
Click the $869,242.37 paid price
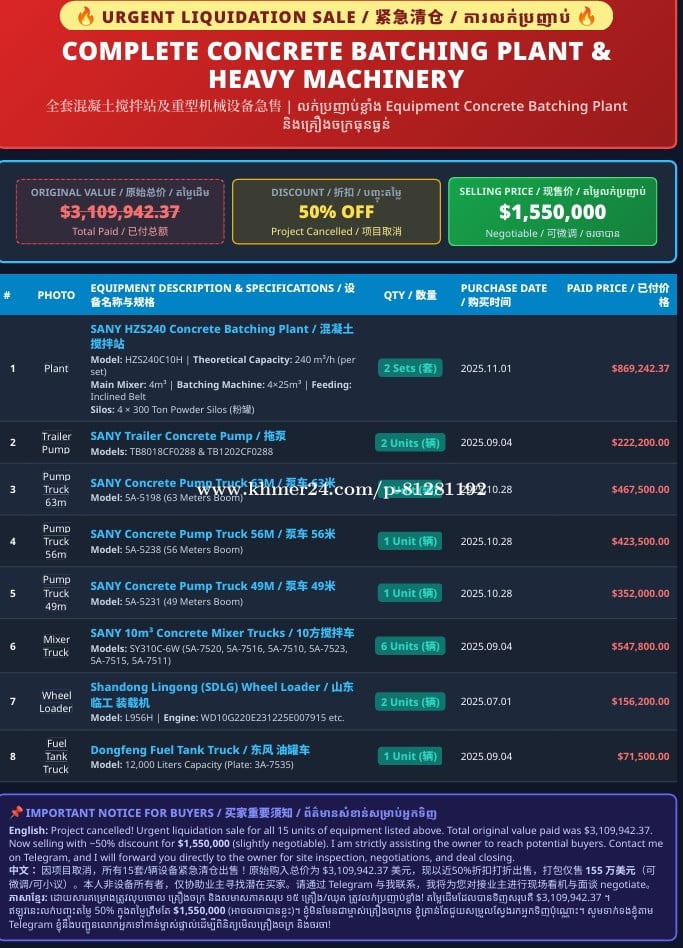tap(640, 368)
